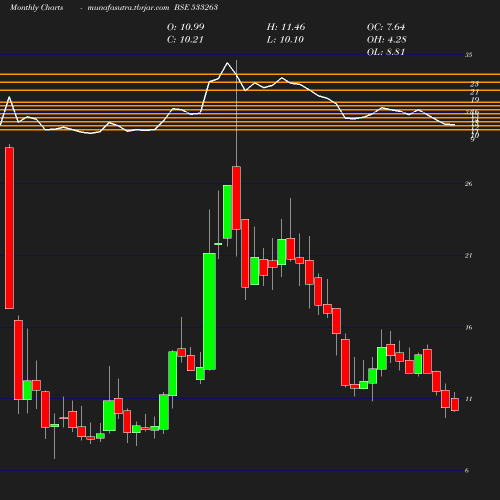Click the last red candlestick at right end
The height and width of the screenshot is (500, 500).
pyautogui.click(x=455, y=404)
